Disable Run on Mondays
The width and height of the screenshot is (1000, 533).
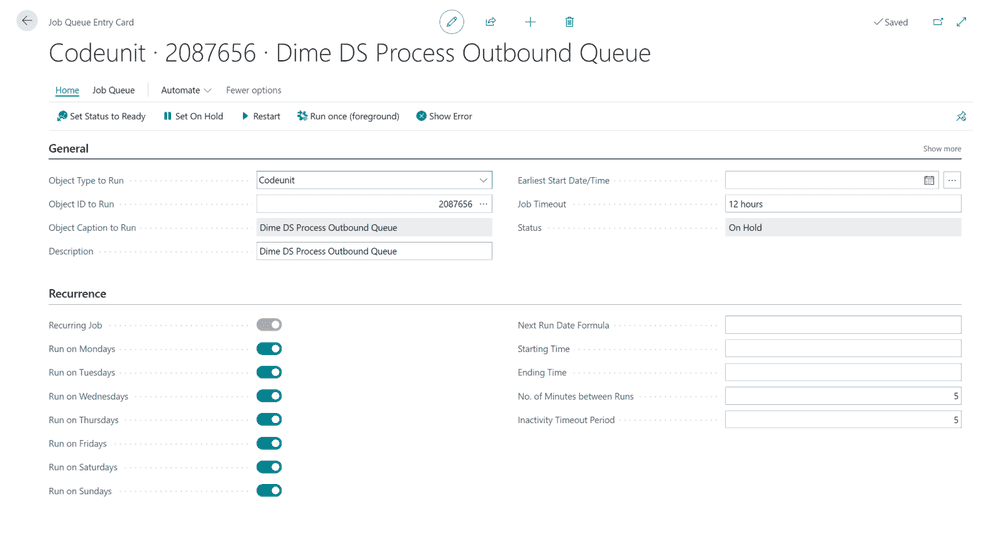pyautogui.click(x=269, y=349)
